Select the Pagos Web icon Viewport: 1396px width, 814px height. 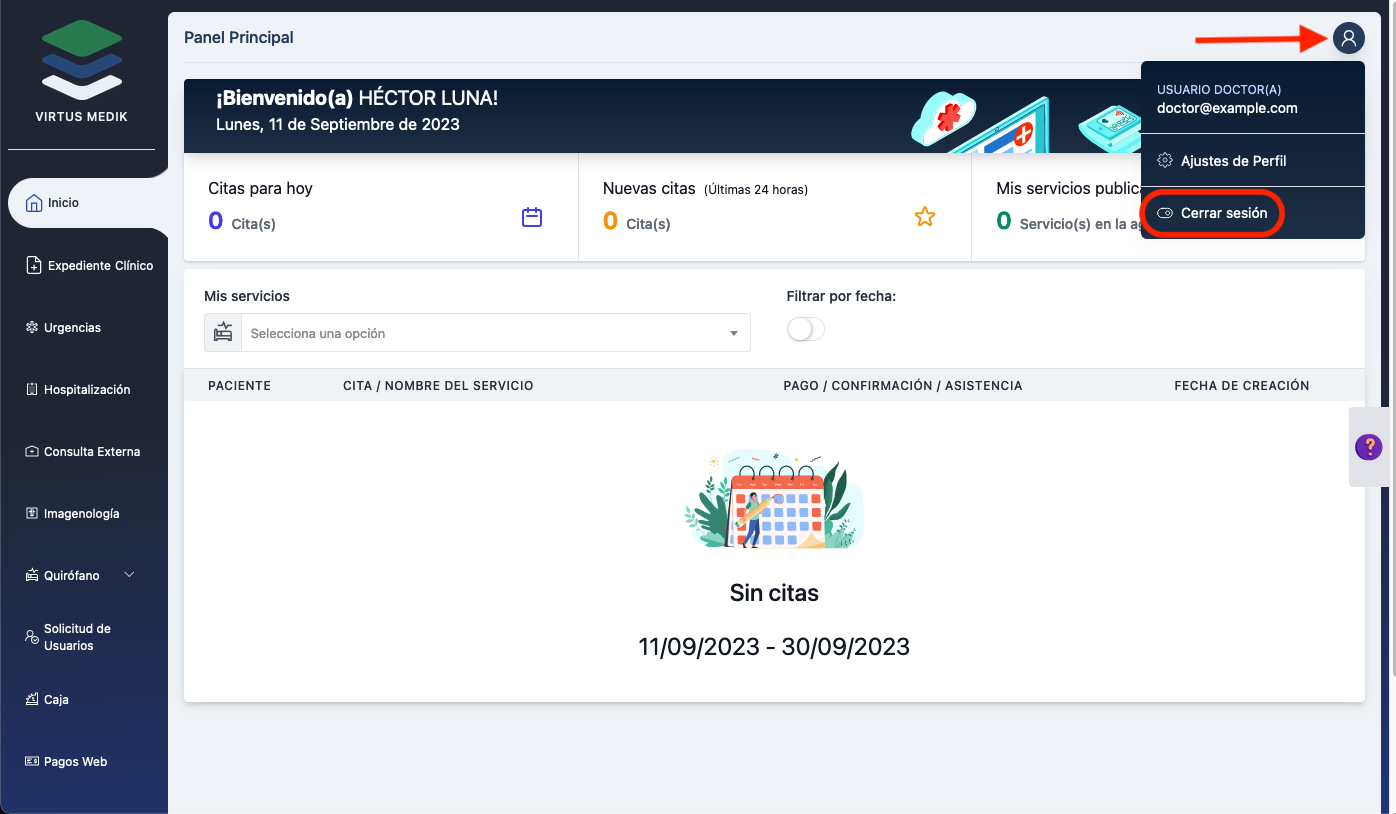(74, 761)
